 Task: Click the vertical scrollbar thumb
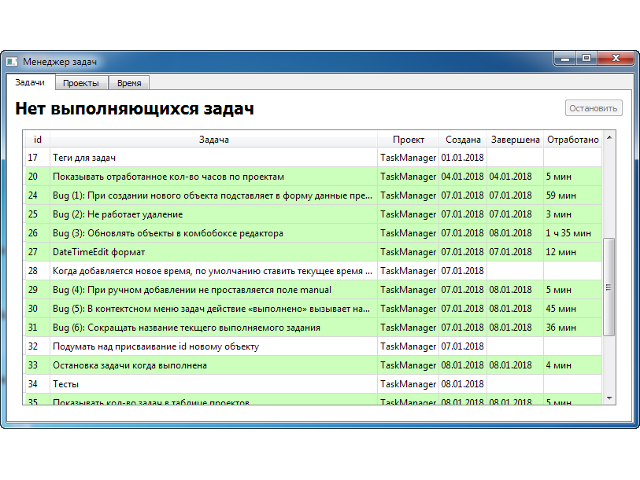tap(609, 287)
